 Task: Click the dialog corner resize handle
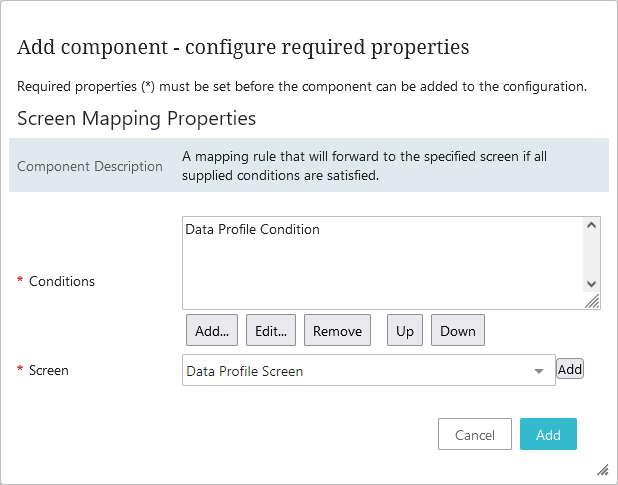603,470
